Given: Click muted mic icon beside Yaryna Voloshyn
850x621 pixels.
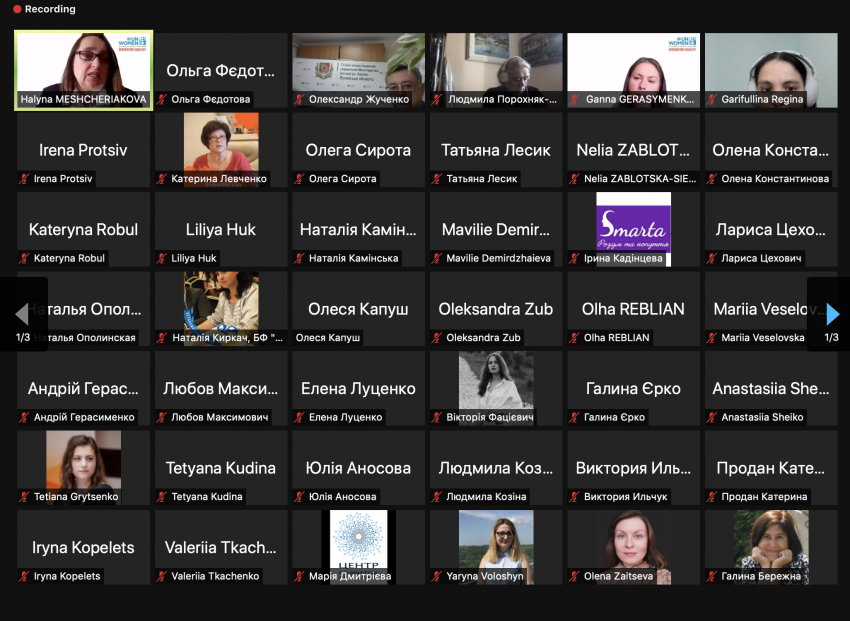Looking at the screenshot, I should click(x=436, y=577).
